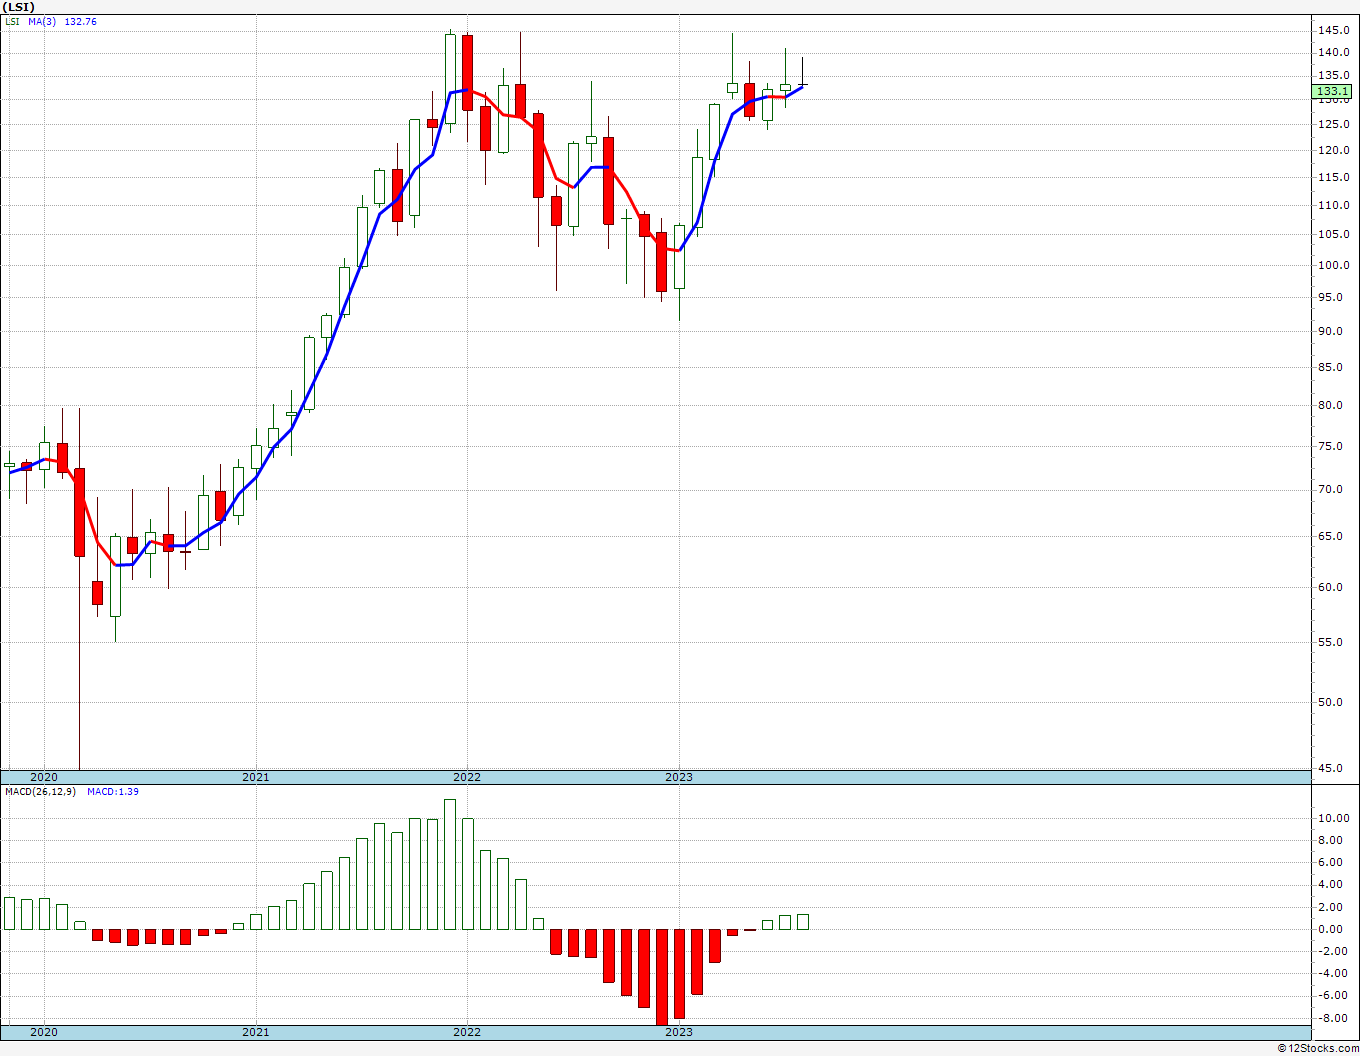
Task: Select the 2021 marker on upper time axis
Action: [x=256, y=777]
